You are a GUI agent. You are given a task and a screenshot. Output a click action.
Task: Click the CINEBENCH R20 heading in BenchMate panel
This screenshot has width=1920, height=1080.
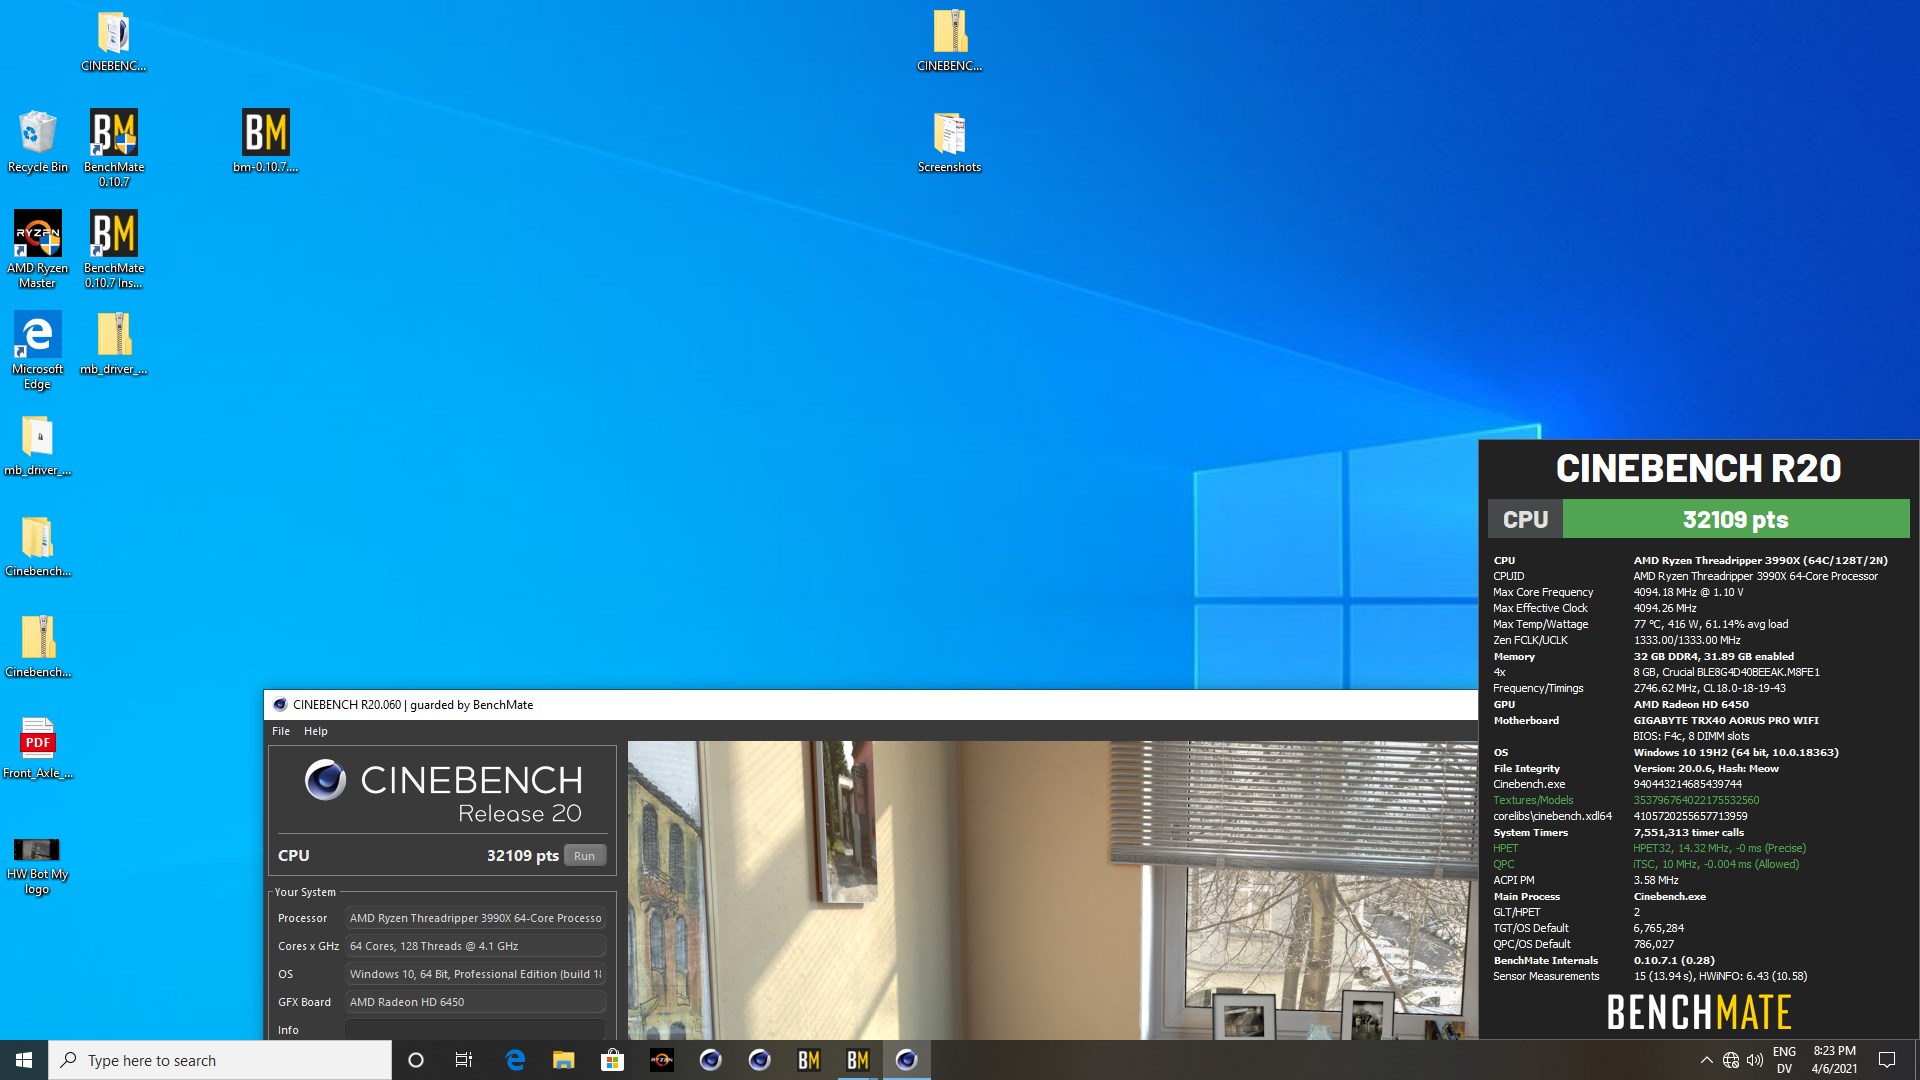1698,468
